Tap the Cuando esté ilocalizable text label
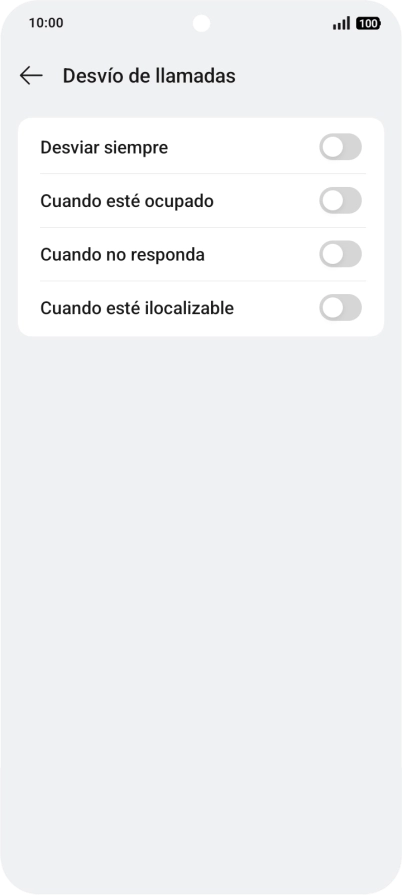This screenshot has height=895, width=402. point(137,308)
